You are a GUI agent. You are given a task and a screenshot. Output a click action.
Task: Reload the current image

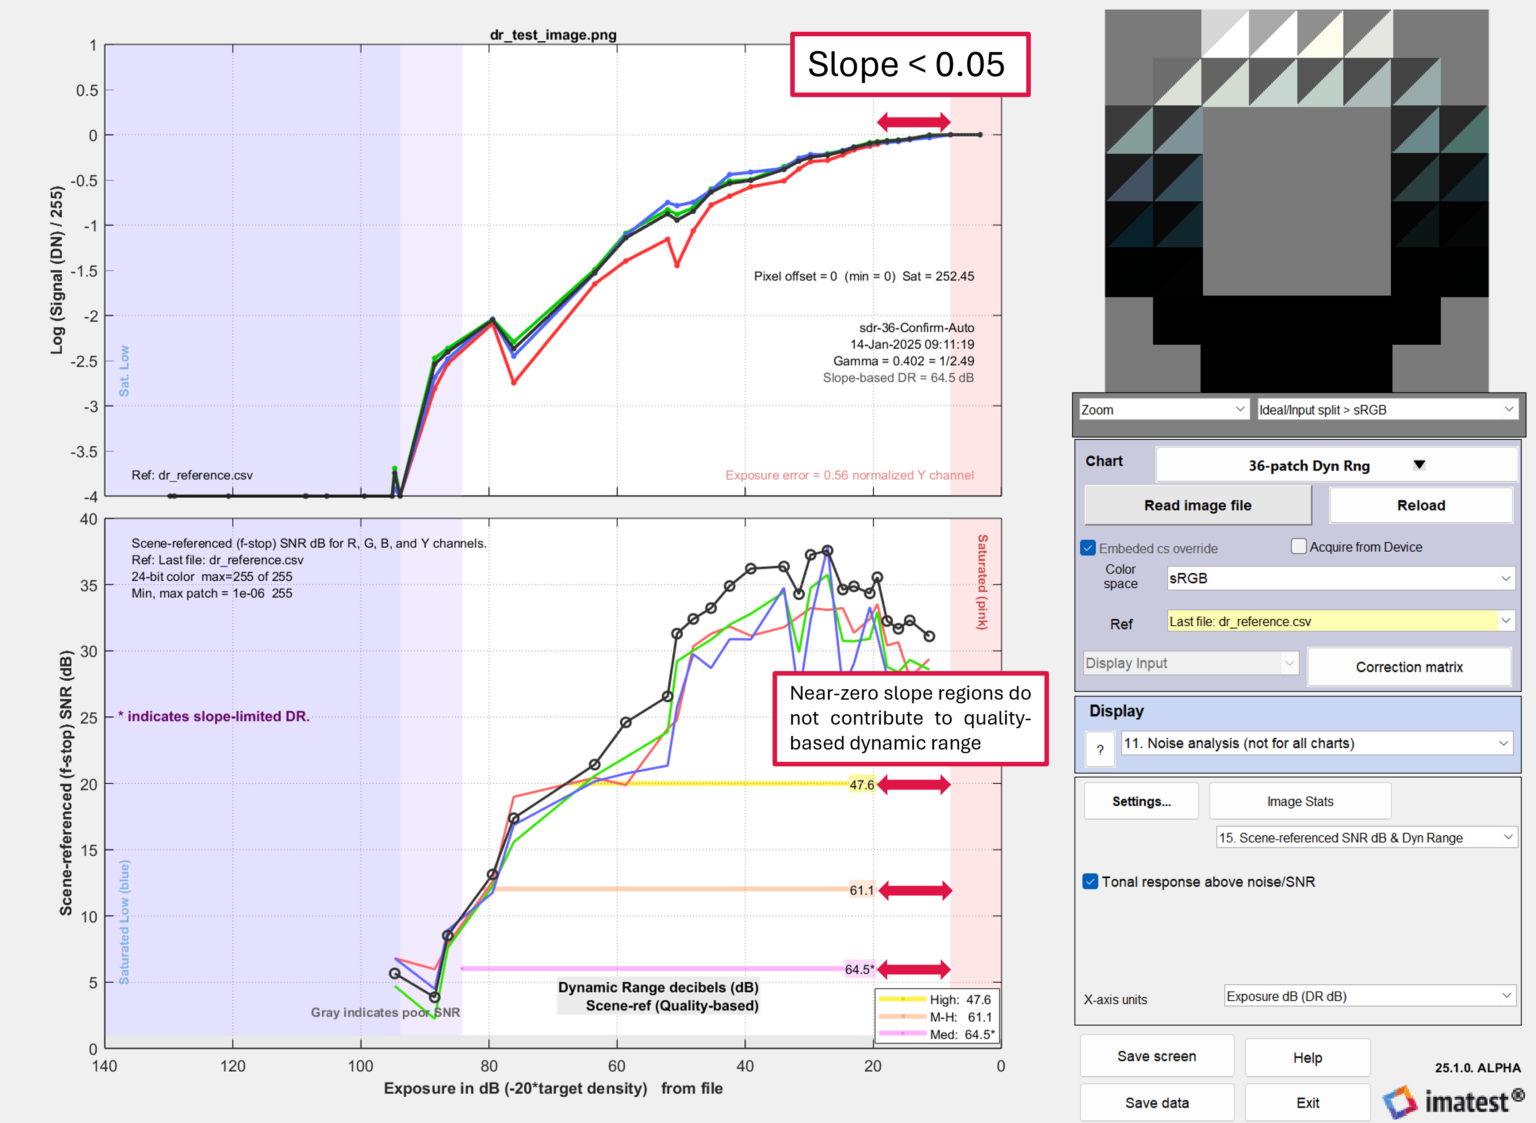tap(1421, 505)
